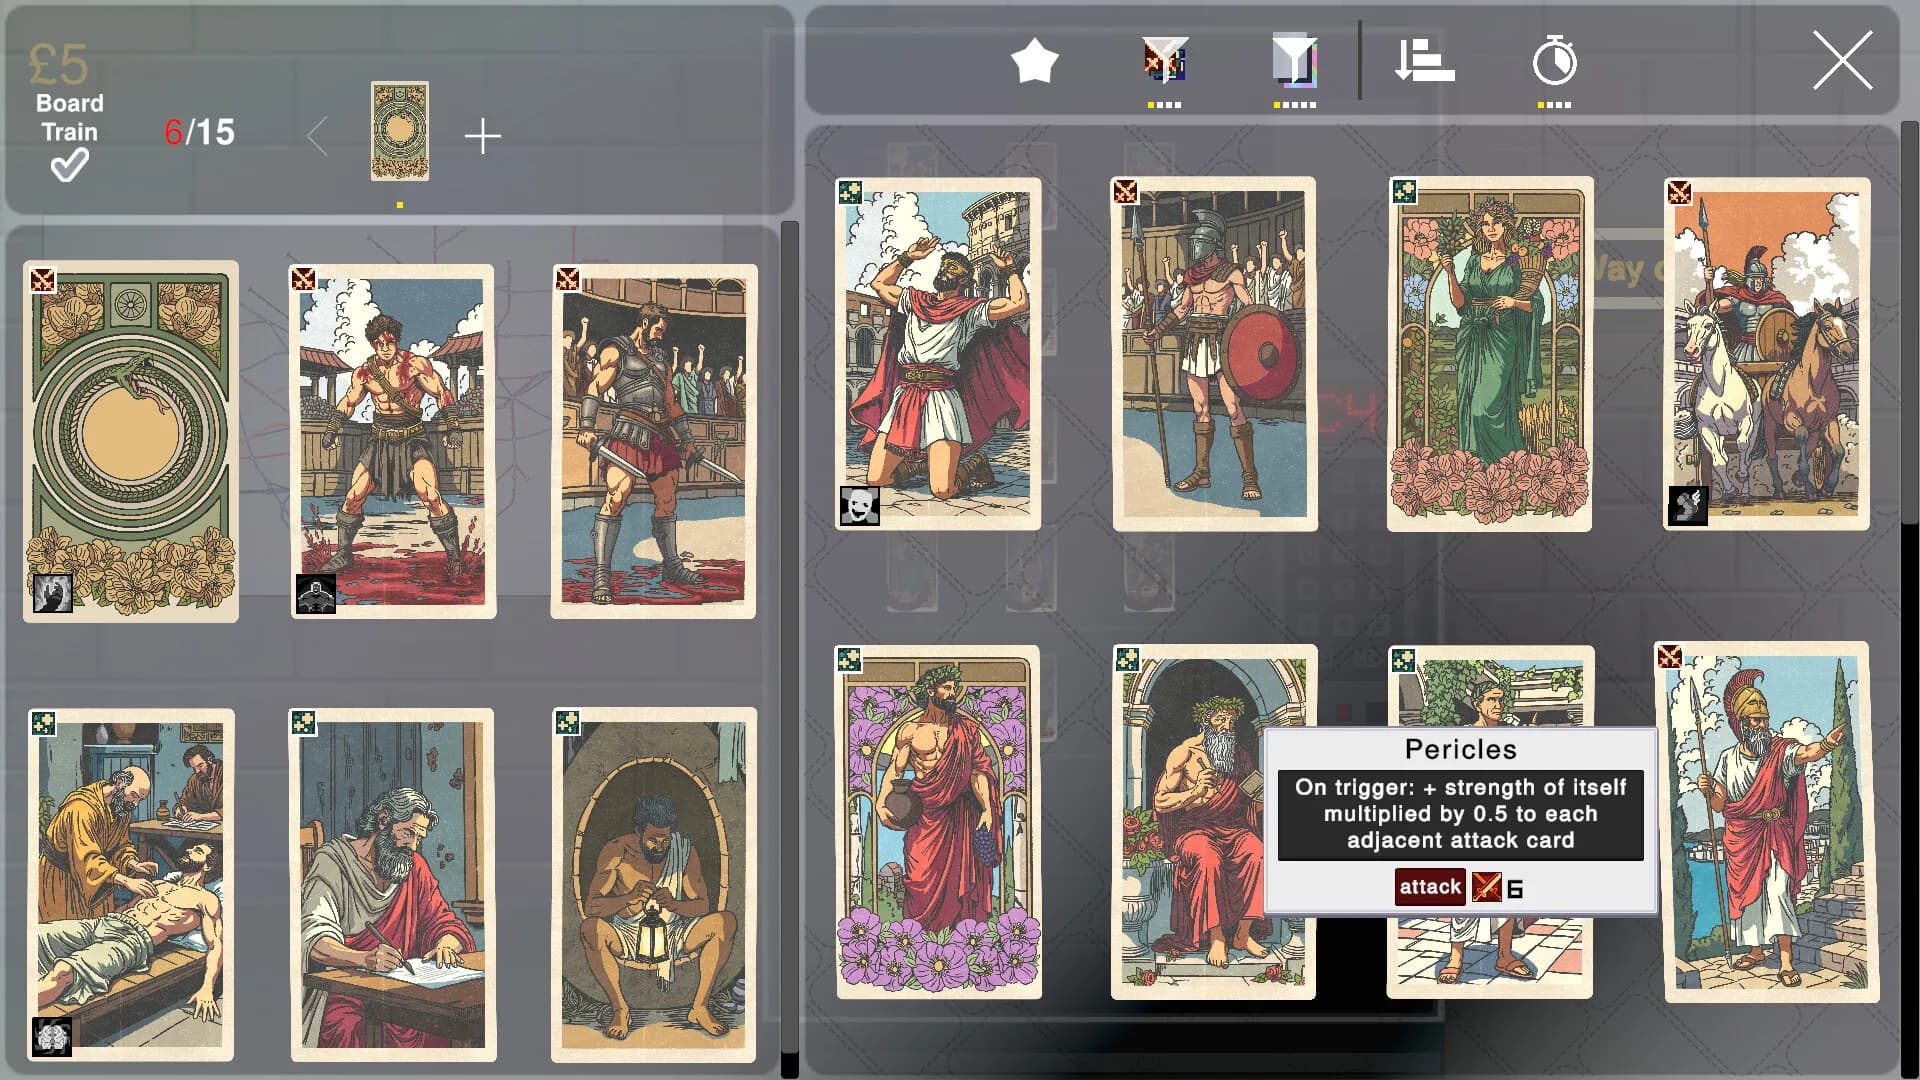The image size is (1920, 1080).
Task: Click the attack type badge on the ouroboros card
Action: pyautogui.click(x=42, y=279)
